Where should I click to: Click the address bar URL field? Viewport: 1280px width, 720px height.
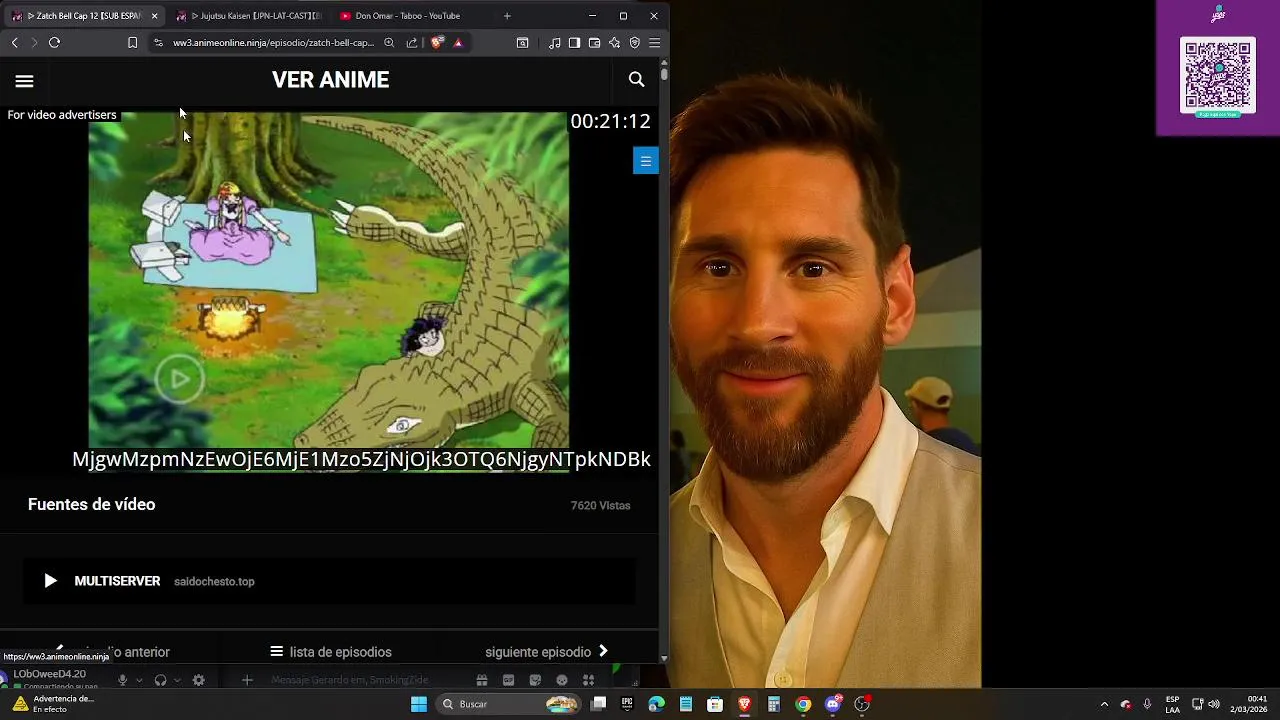point(273,43)
